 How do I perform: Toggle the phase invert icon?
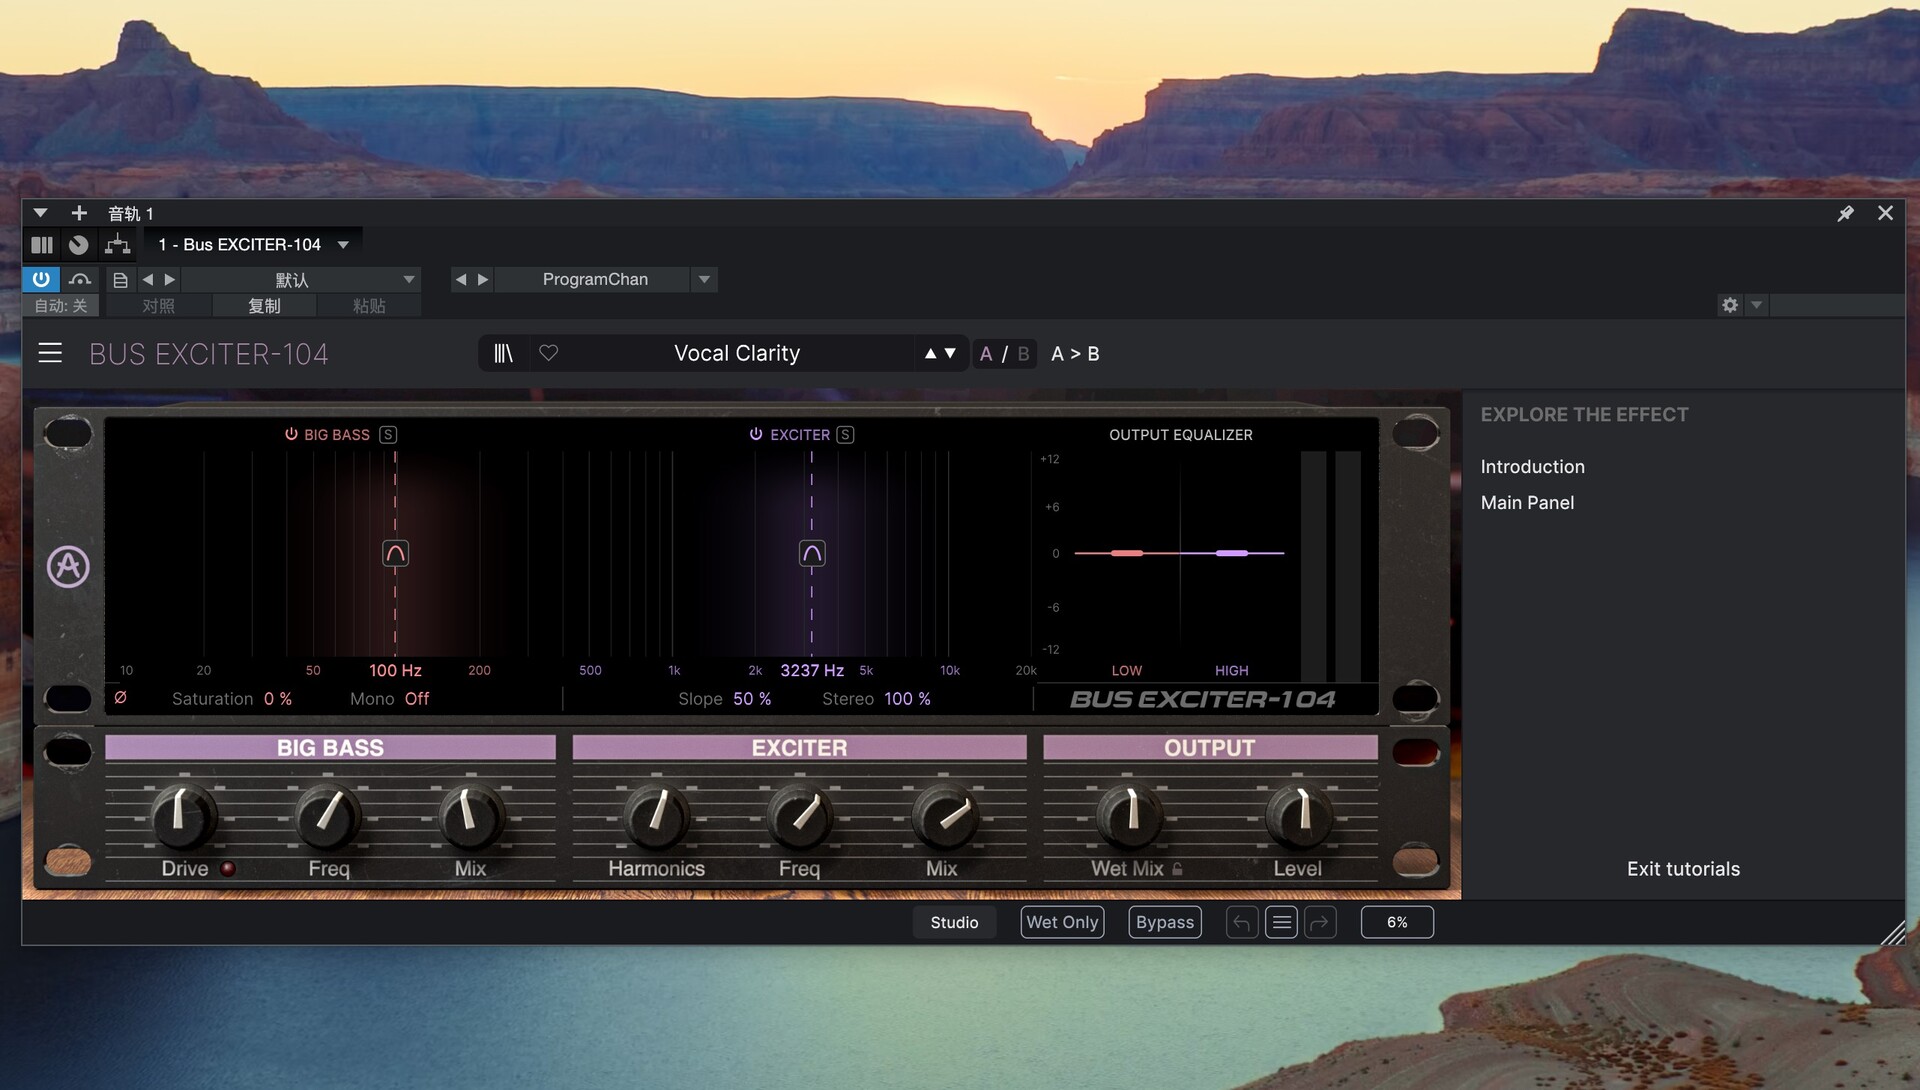[121, 698]
